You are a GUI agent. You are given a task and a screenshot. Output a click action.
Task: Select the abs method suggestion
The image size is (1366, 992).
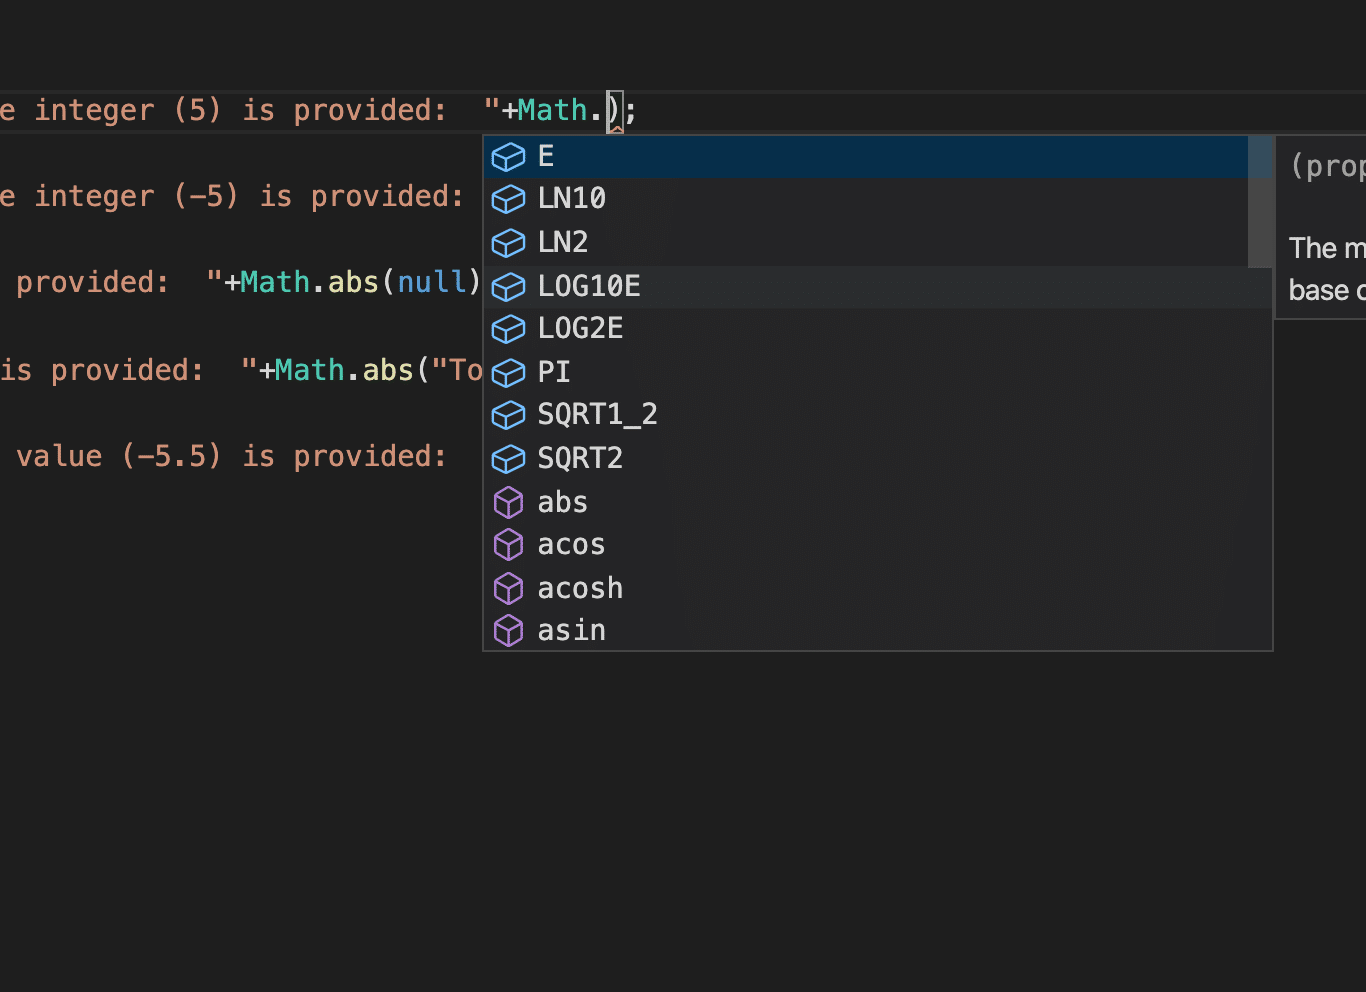pos(866,502)
